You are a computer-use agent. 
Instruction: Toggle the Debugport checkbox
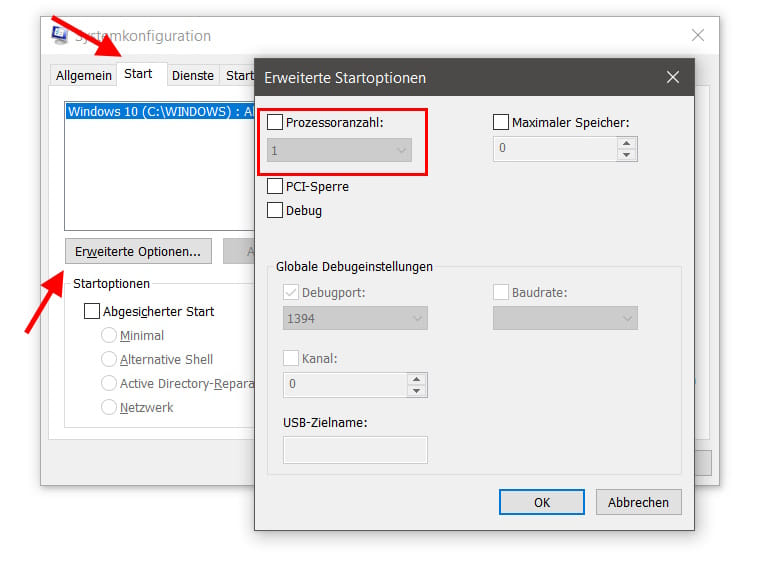(x=291, y=292)
